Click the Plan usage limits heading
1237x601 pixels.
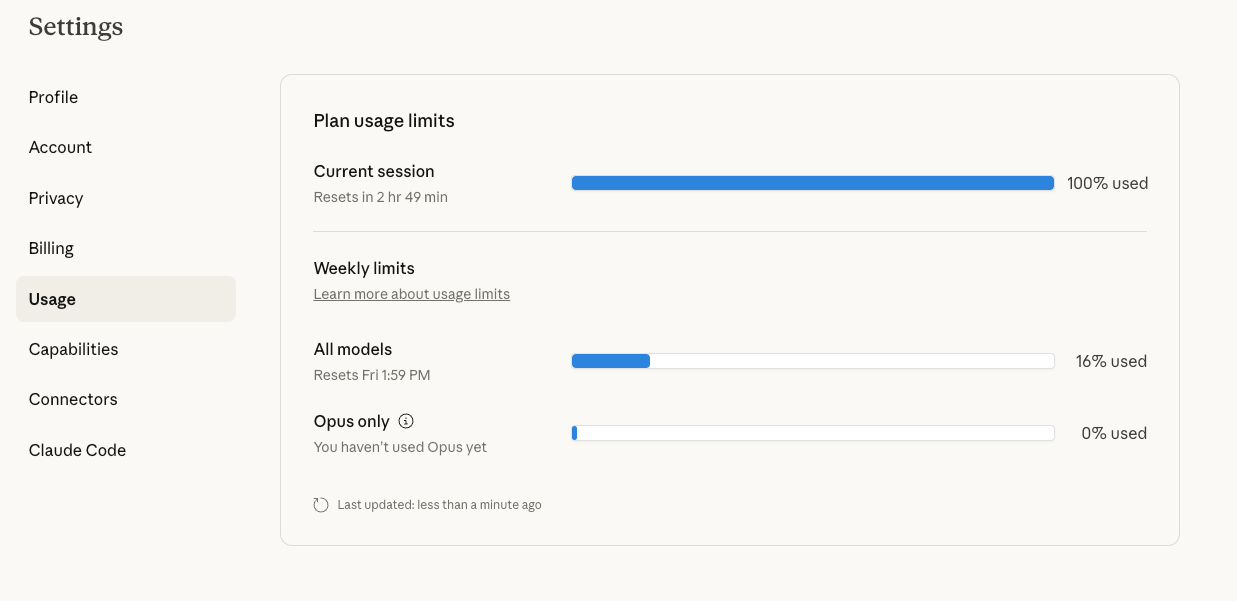click(384, 121)
